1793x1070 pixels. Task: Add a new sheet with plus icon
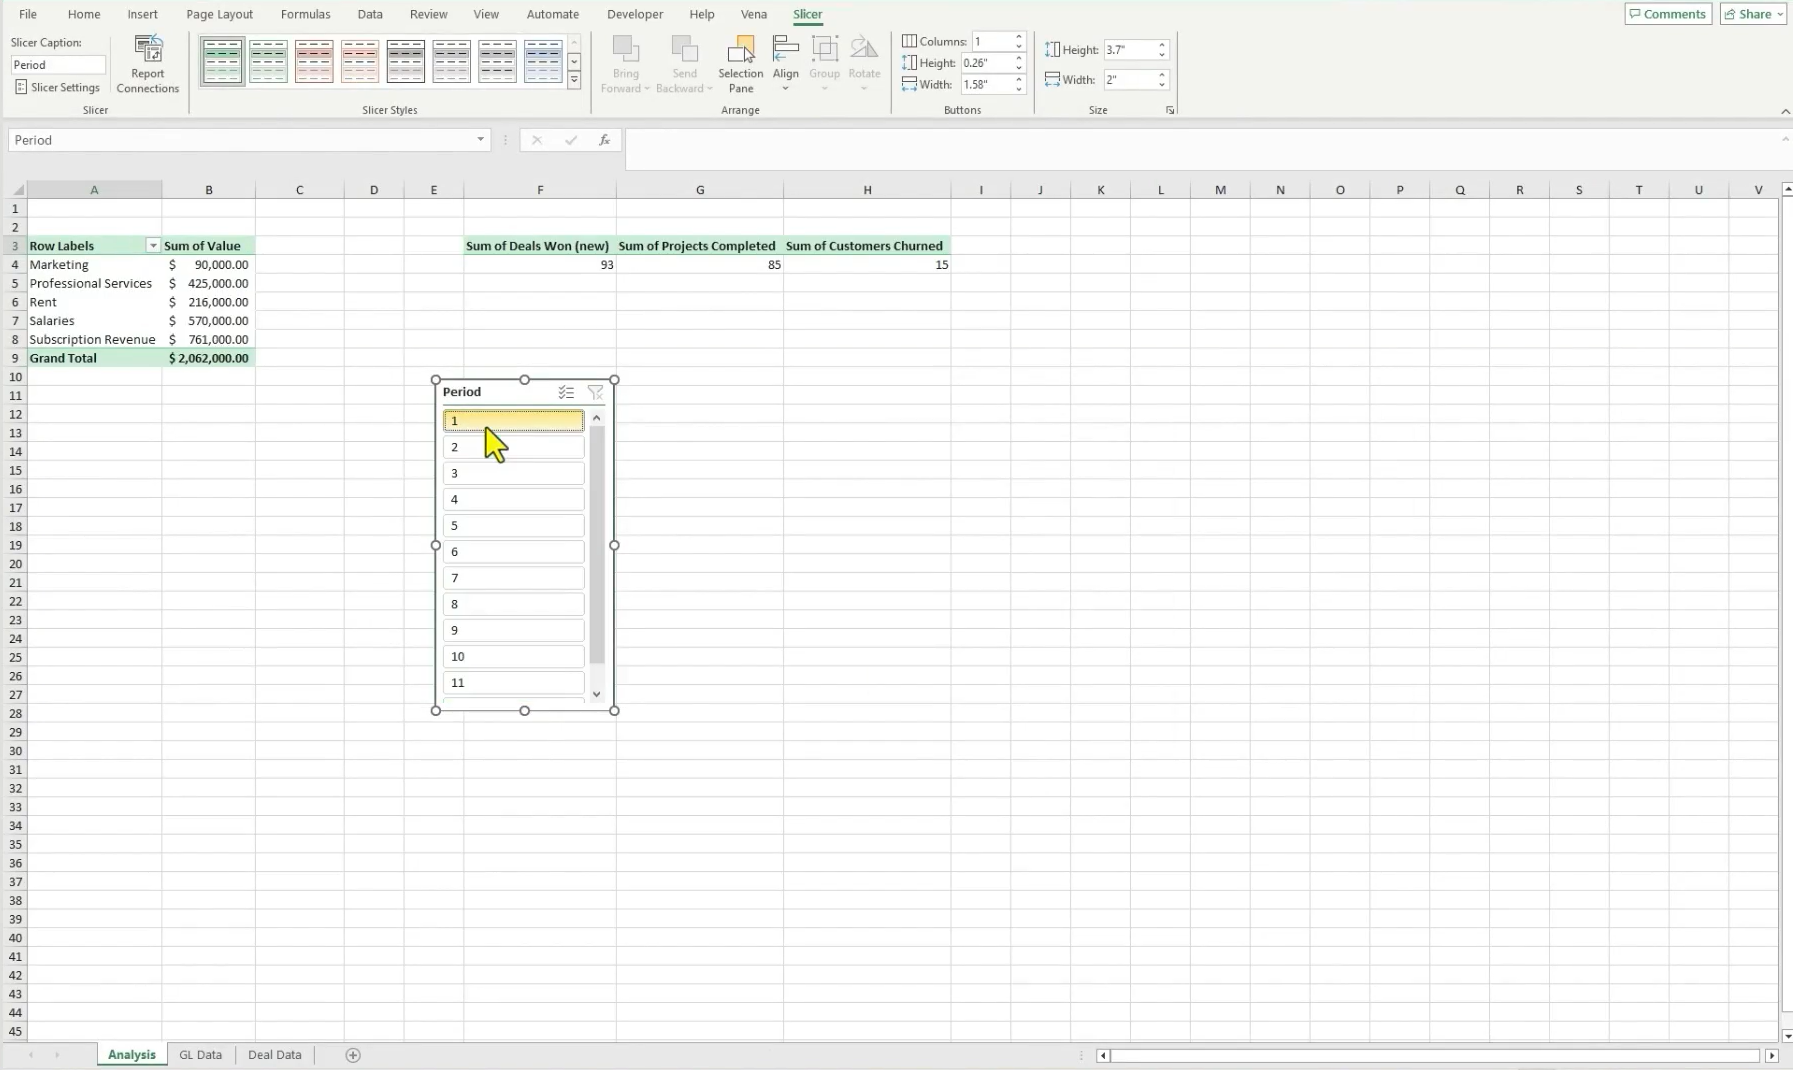click(x=353, y=1055)
